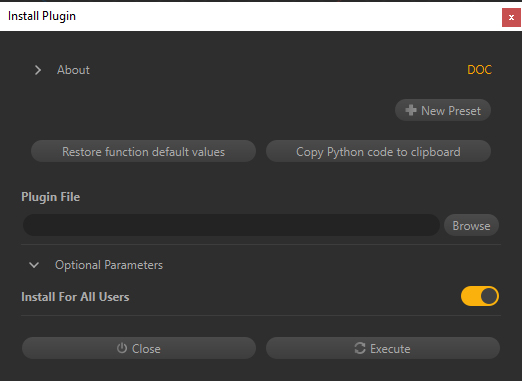Close the dialog with Close button

139,348
